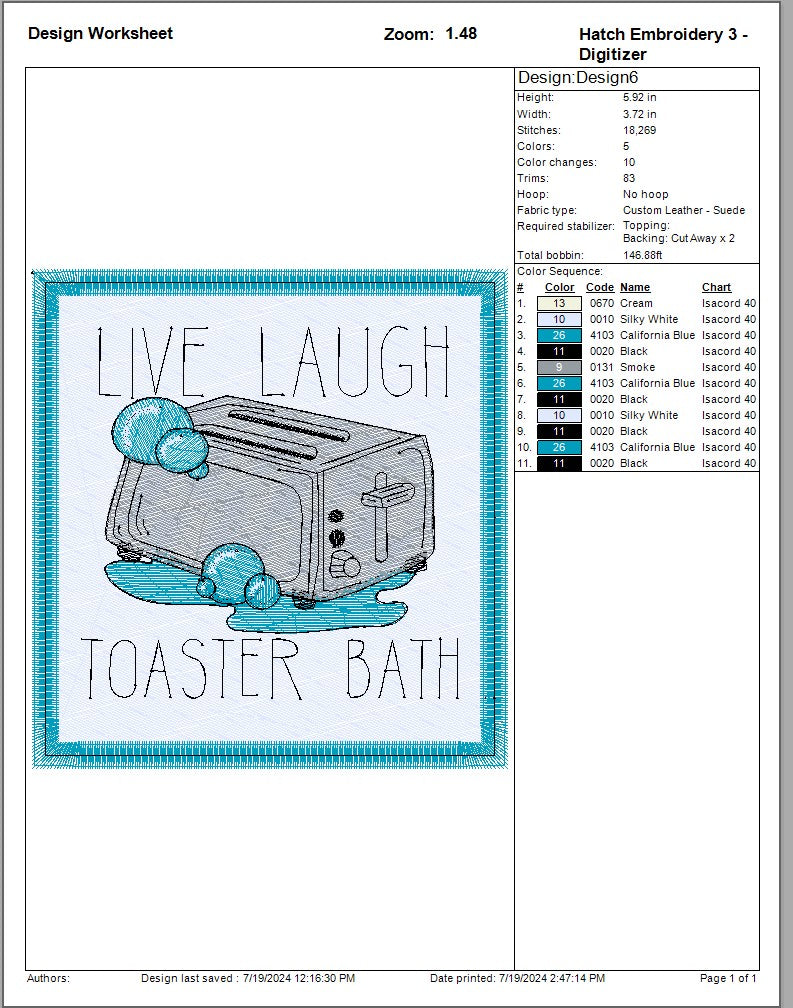Click the Code column header
The width and height of the screenshot is (793, 1008).
(599, 287)
